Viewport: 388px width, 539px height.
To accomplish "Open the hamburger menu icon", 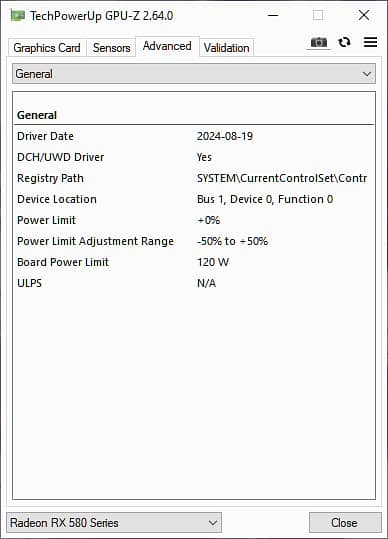I will click(370, 42).
